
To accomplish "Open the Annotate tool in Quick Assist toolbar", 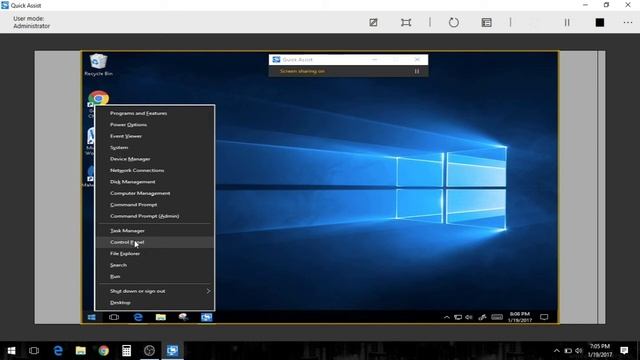I will coord(373,22).
